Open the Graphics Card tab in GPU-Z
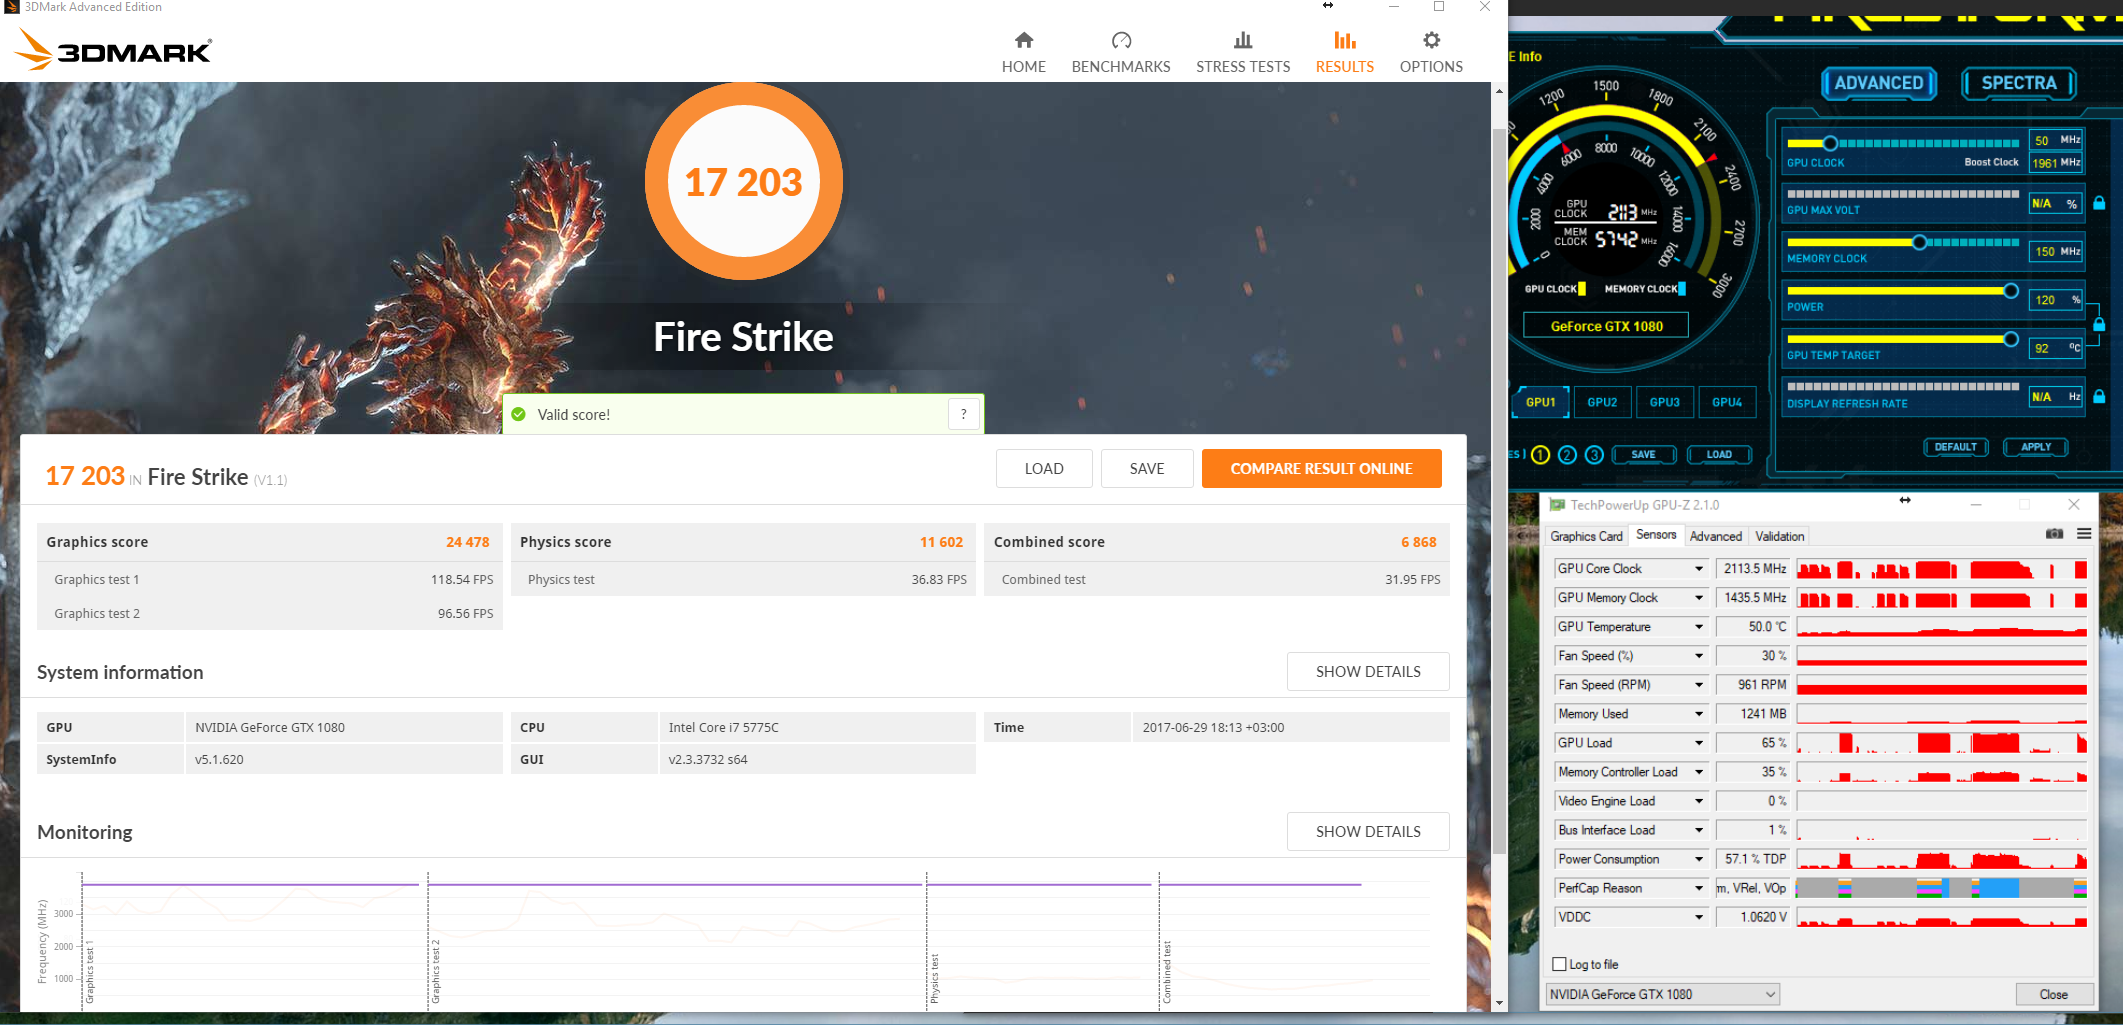This screenshot has height=1025, width=2123. click(1586, 536)
